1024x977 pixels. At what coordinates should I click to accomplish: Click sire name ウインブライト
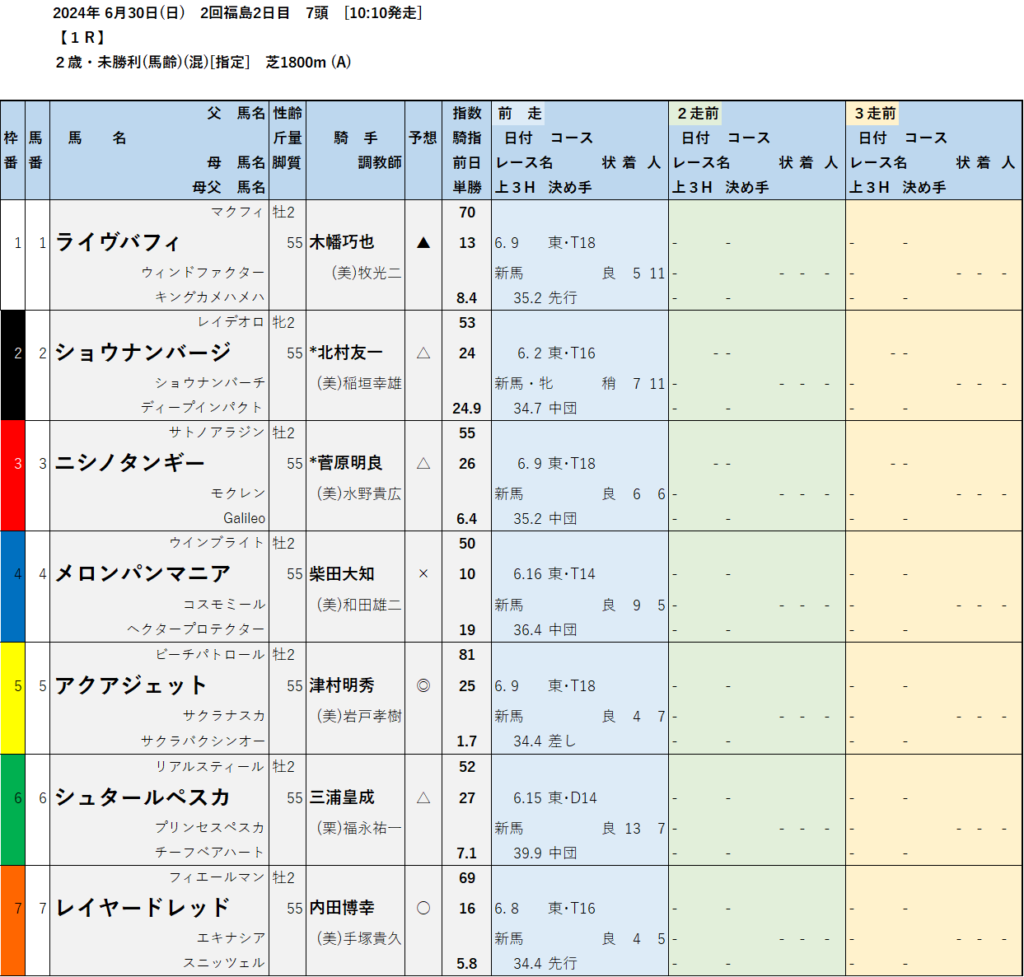coord(217,543)
